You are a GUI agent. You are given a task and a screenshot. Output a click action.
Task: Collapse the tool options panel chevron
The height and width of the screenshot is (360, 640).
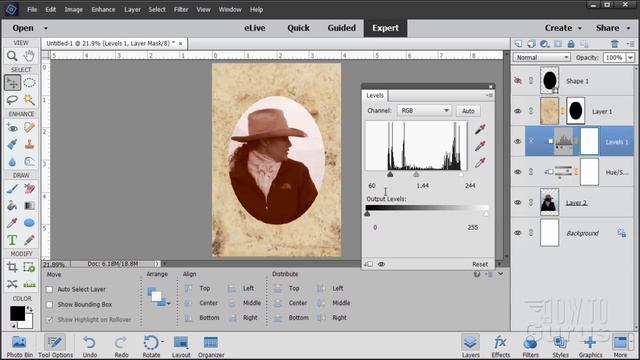(501, 274)
